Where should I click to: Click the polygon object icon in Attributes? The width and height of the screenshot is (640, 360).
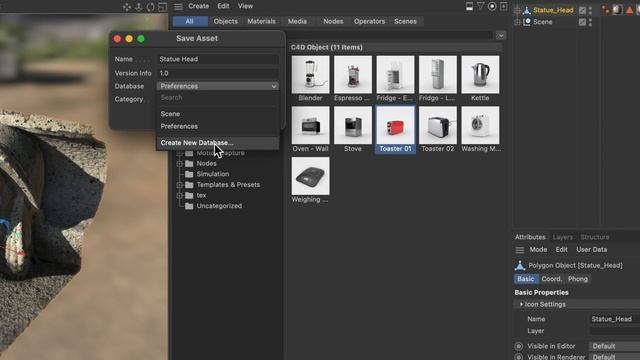pos(520,266)
